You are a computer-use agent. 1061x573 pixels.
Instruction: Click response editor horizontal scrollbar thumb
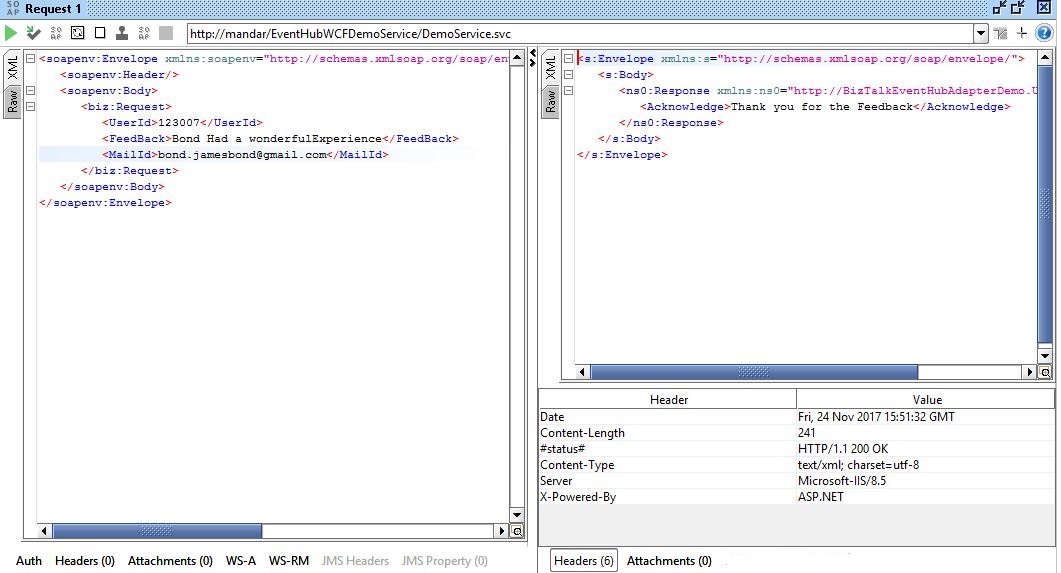(x=754, y=372)
